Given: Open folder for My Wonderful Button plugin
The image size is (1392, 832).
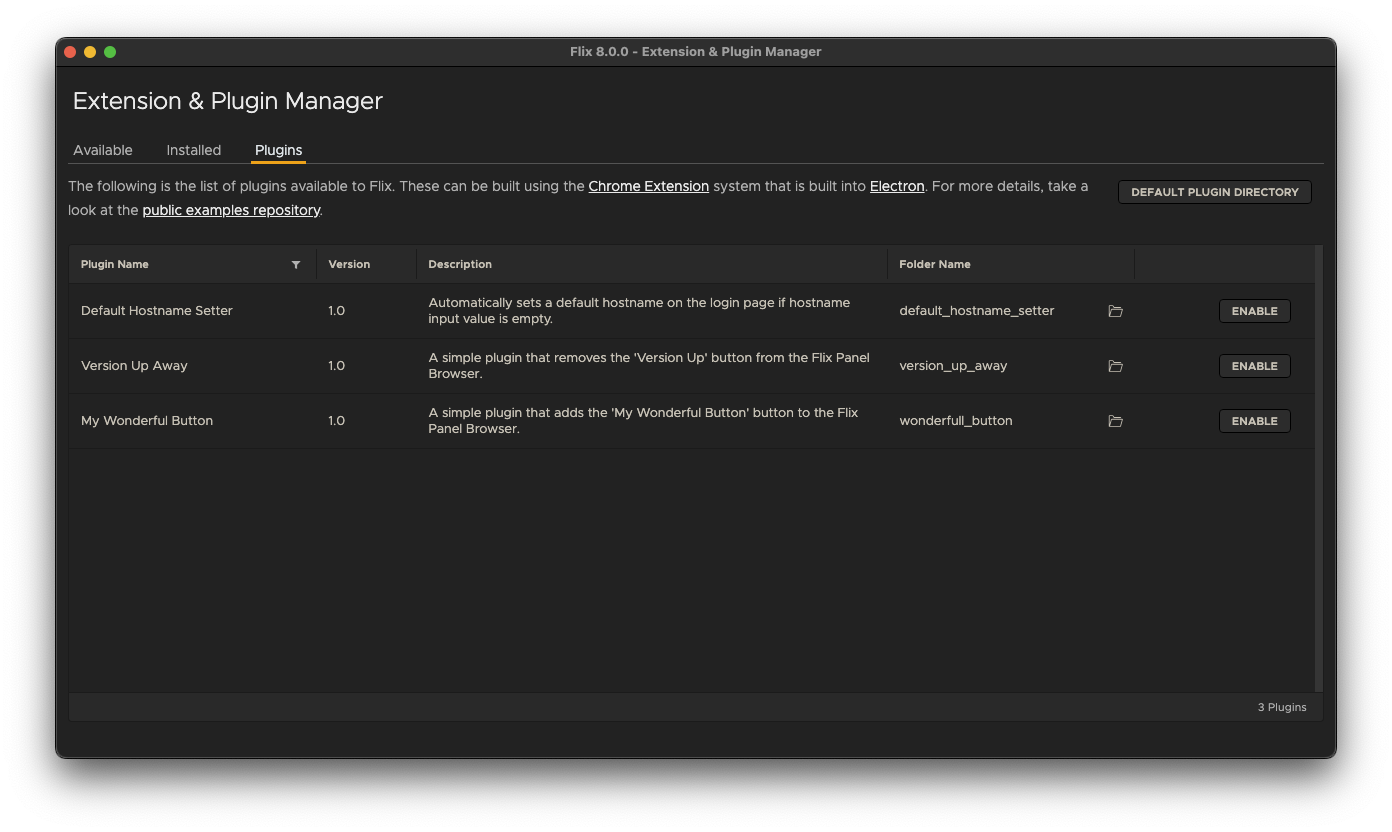Looking at the screenshot, I should coord(1115,421).
